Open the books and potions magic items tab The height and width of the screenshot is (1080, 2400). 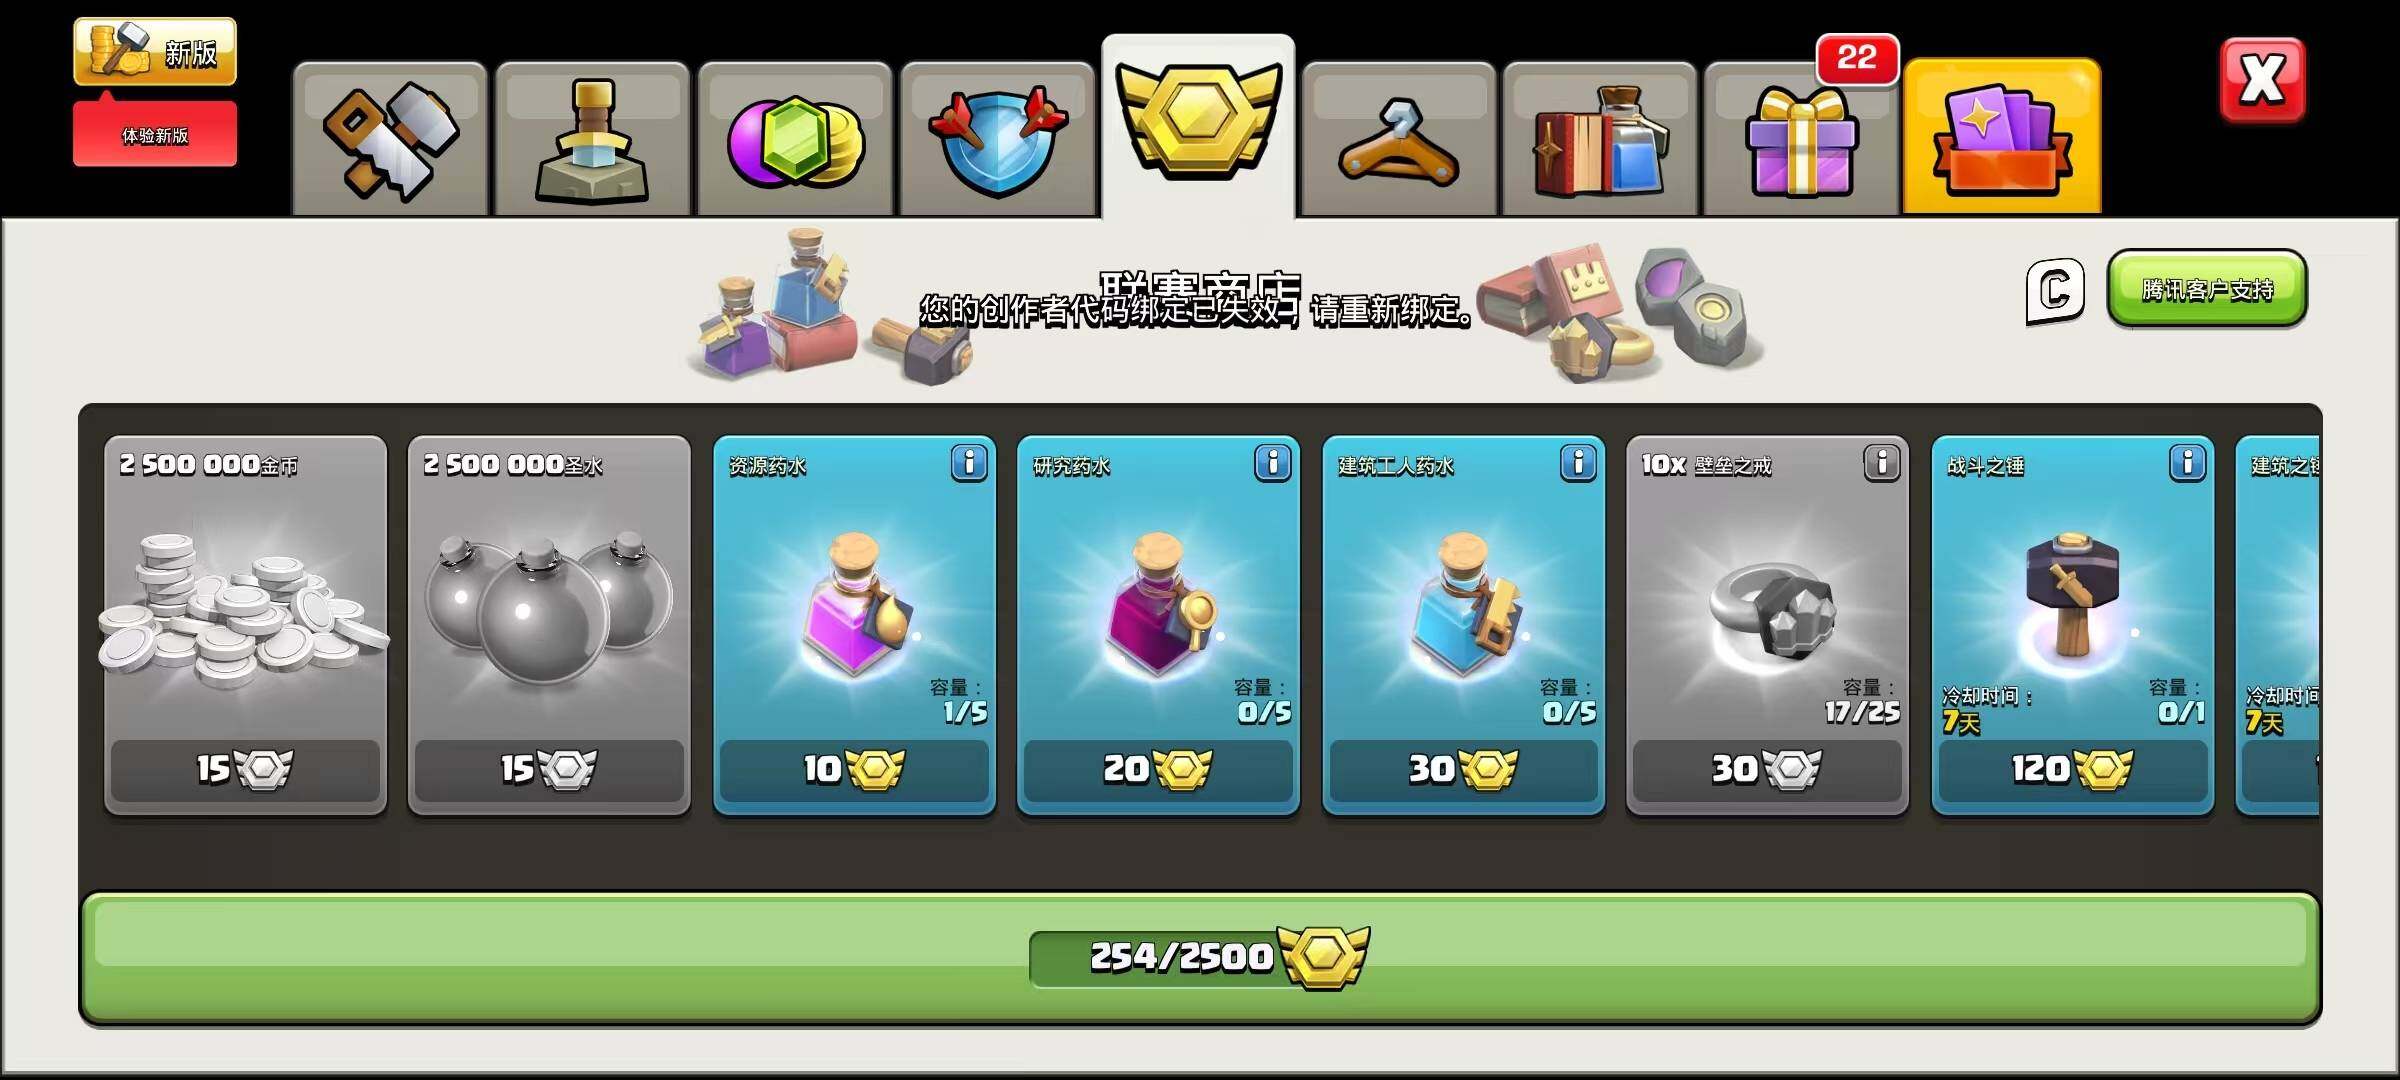tap(1600, 139)
